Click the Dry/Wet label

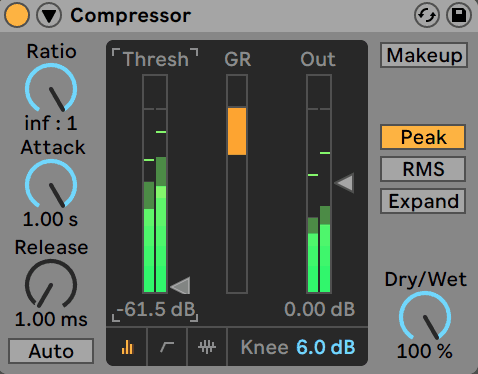(426, 279)
